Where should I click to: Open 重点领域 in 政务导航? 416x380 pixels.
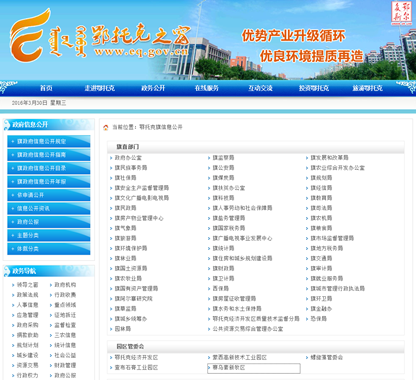pyautogui.click(x=65, y=305)
